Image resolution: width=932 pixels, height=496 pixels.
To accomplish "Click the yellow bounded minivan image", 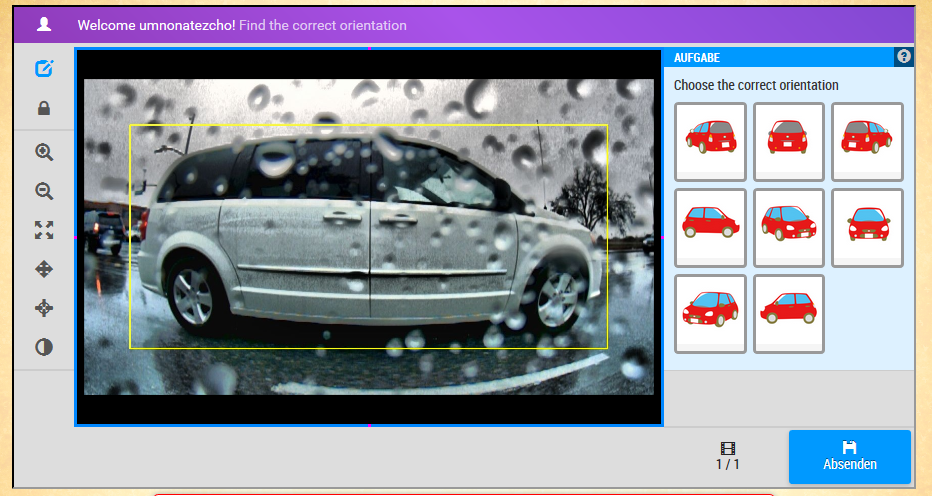I will [369, 237].
